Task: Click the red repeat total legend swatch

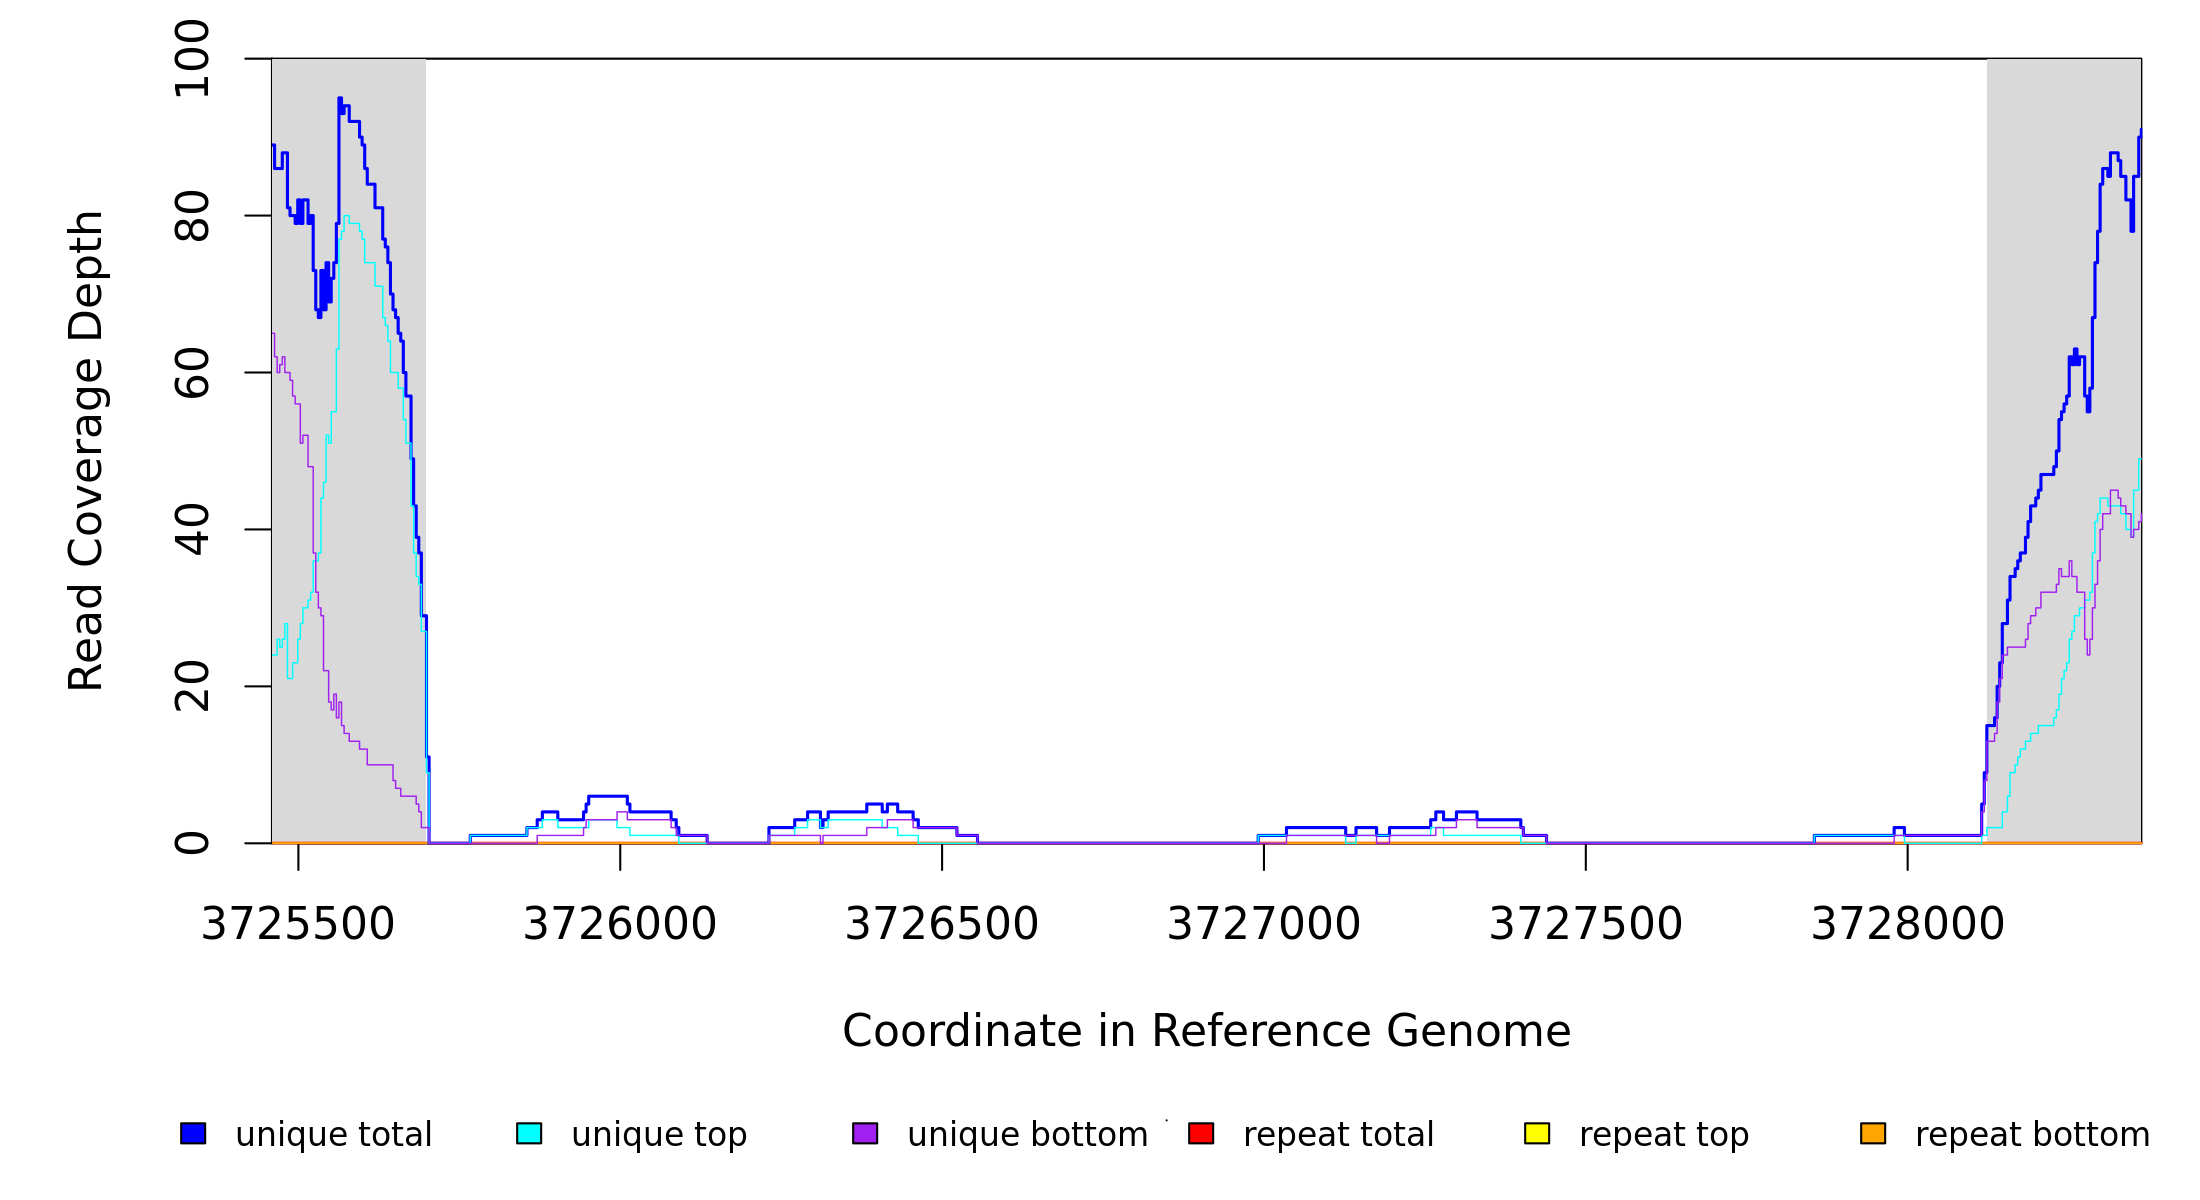Action: (1201, 1133)
